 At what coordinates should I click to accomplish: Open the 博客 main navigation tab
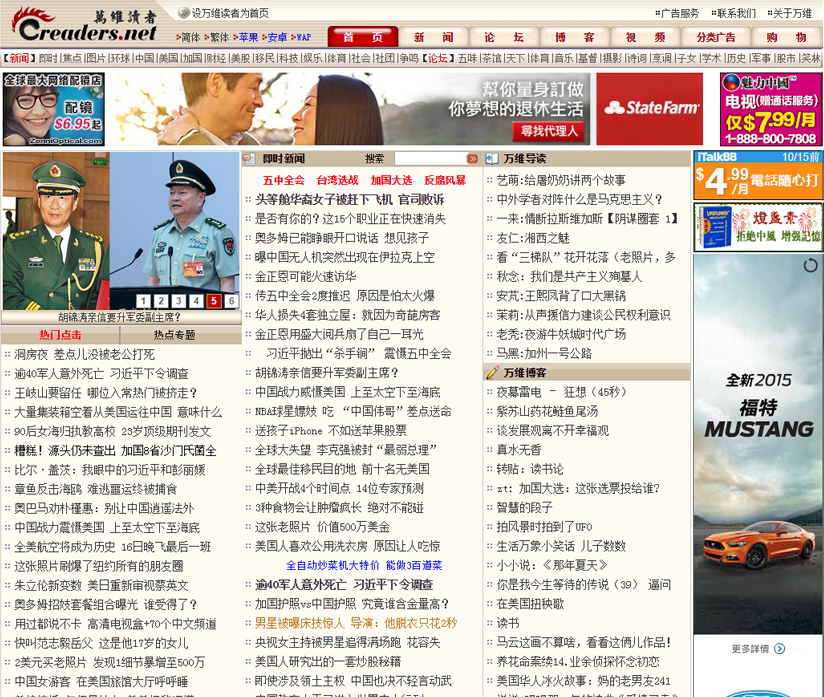(575, 37)
